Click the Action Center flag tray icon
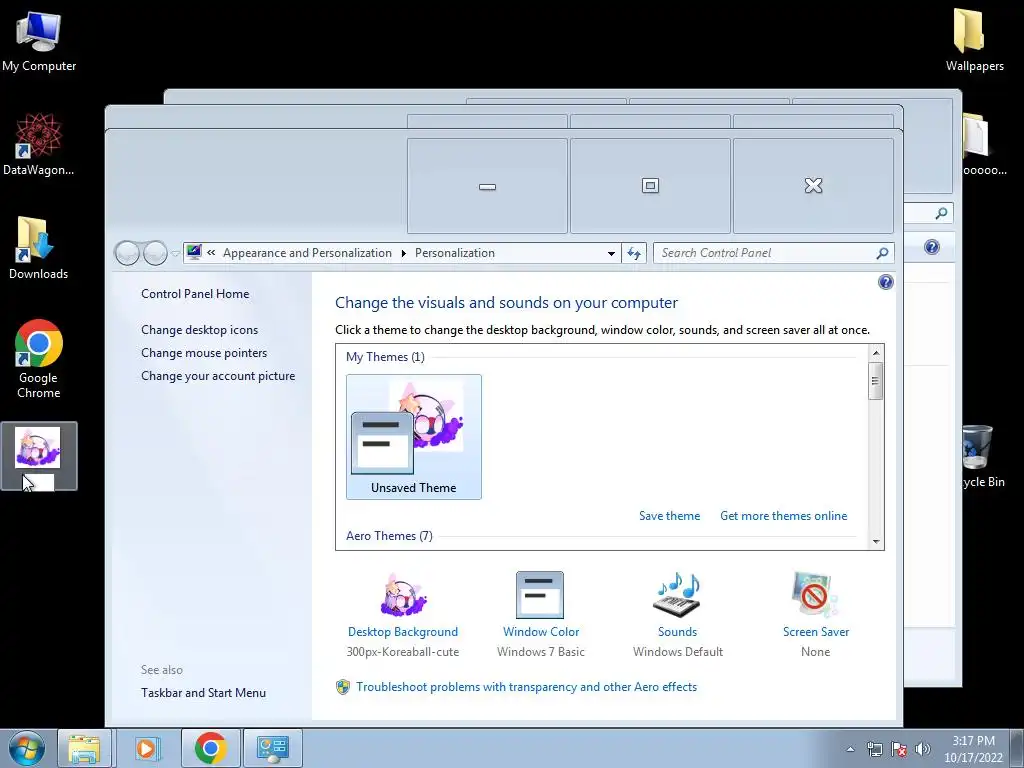 899,749
